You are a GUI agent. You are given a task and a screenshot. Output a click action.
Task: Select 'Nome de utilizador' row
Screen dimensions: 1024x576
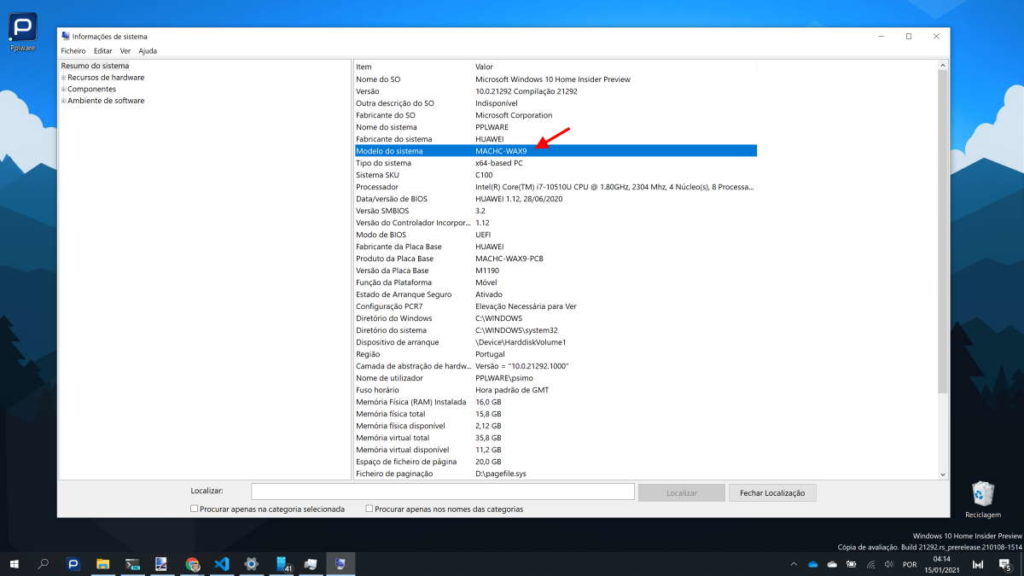pyautogui.click(x=556, y=378)
